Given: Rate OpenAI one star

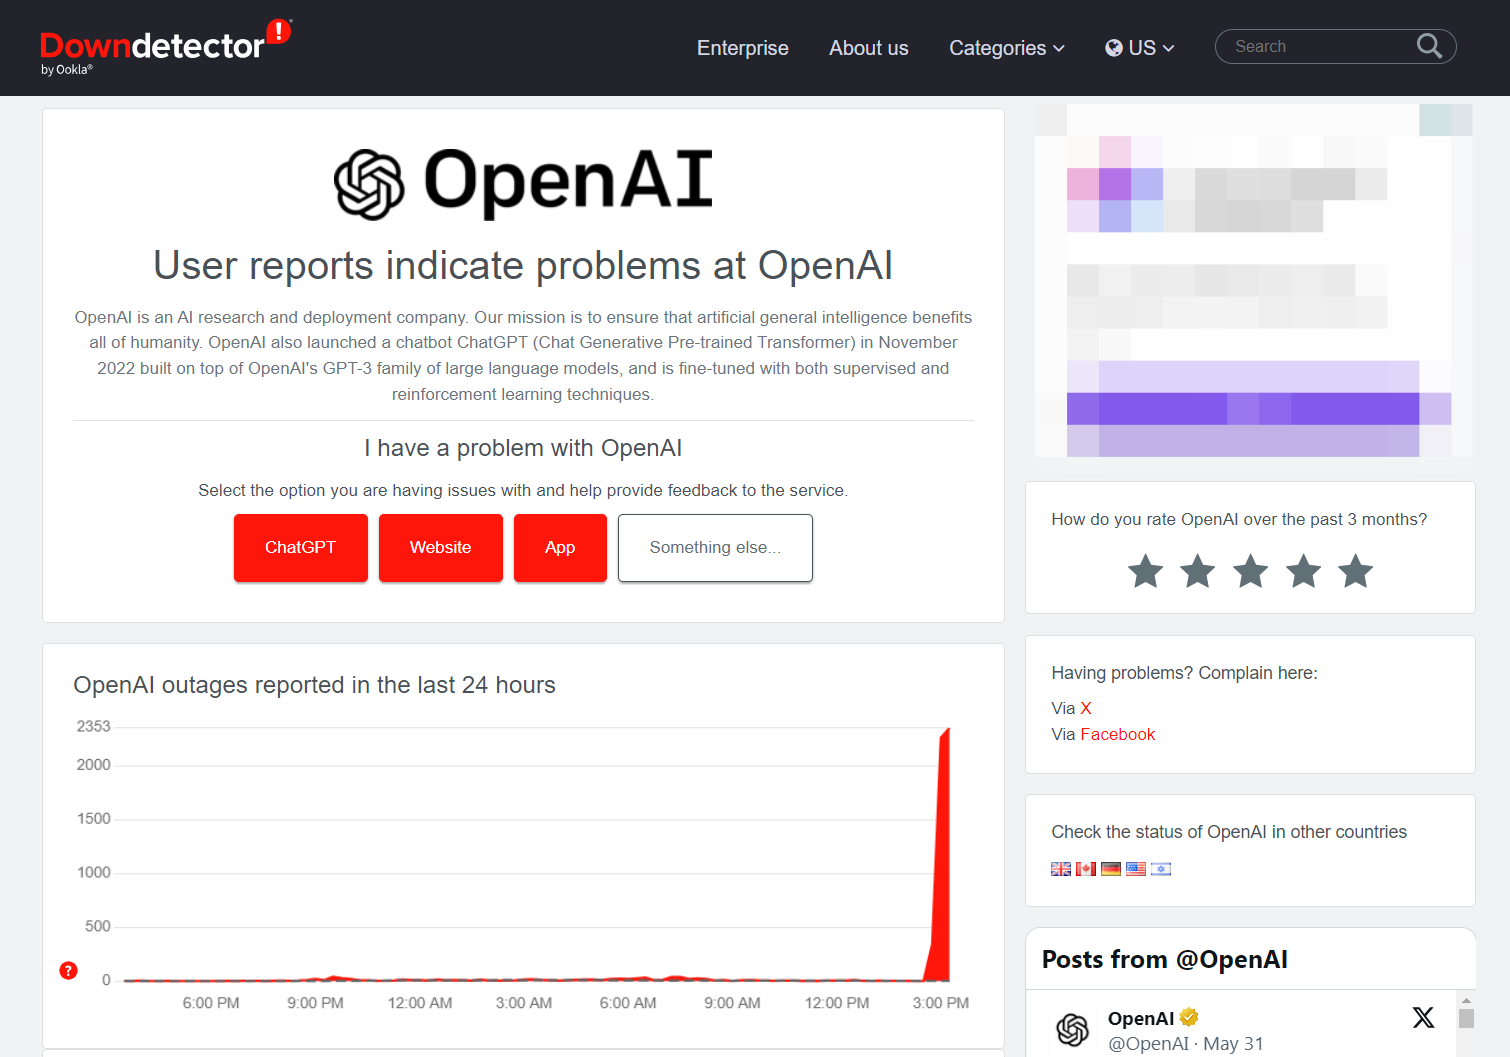Looking at the screenshot, I should coord(1145,571).
